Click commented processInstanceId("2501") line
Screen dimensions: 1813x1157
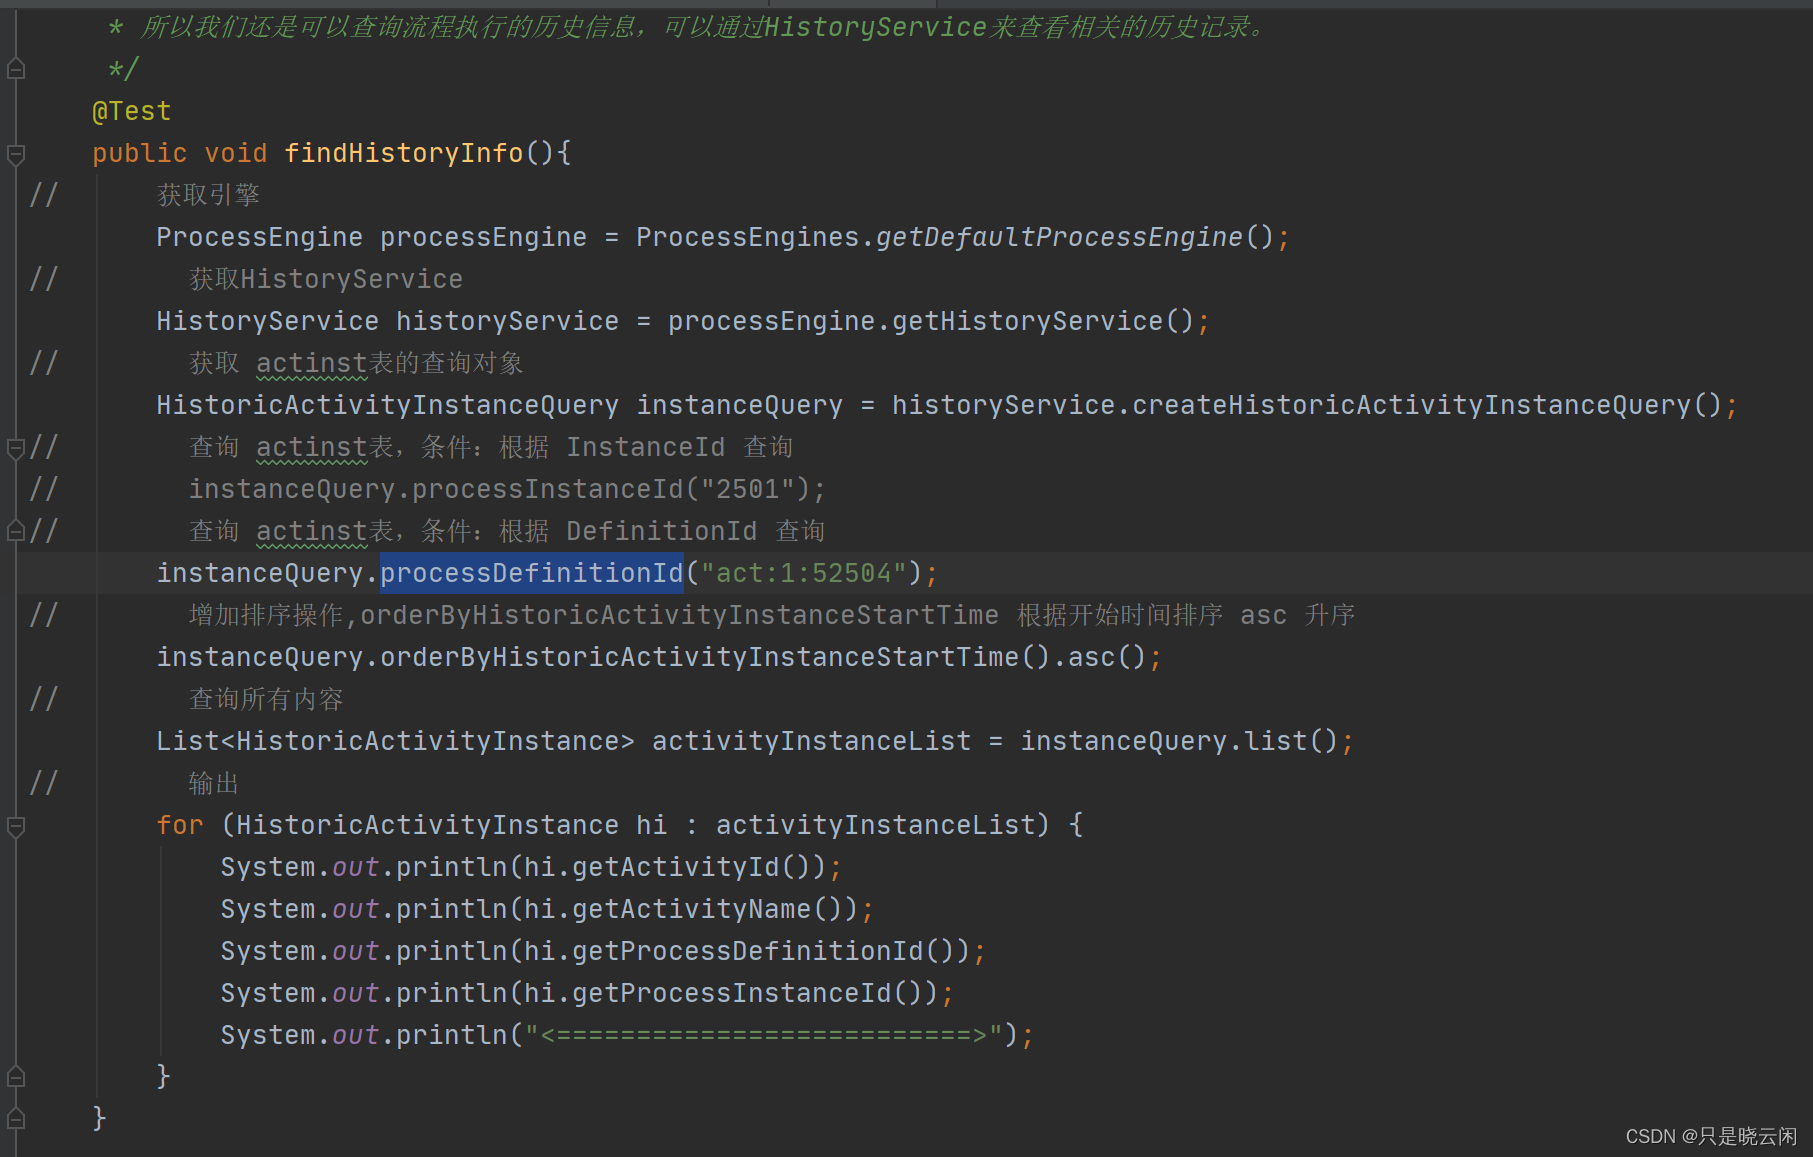(508, 489)
